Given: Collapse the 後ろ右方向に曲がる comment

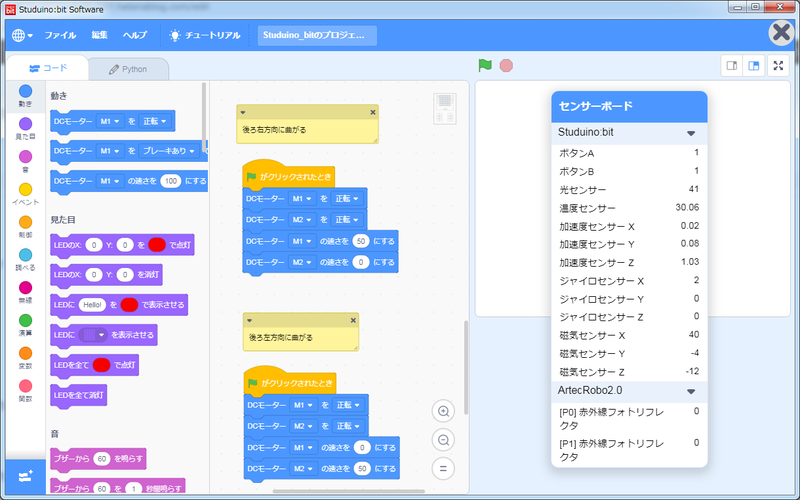Looking at the screenshot, I should (x=243, y=112).
